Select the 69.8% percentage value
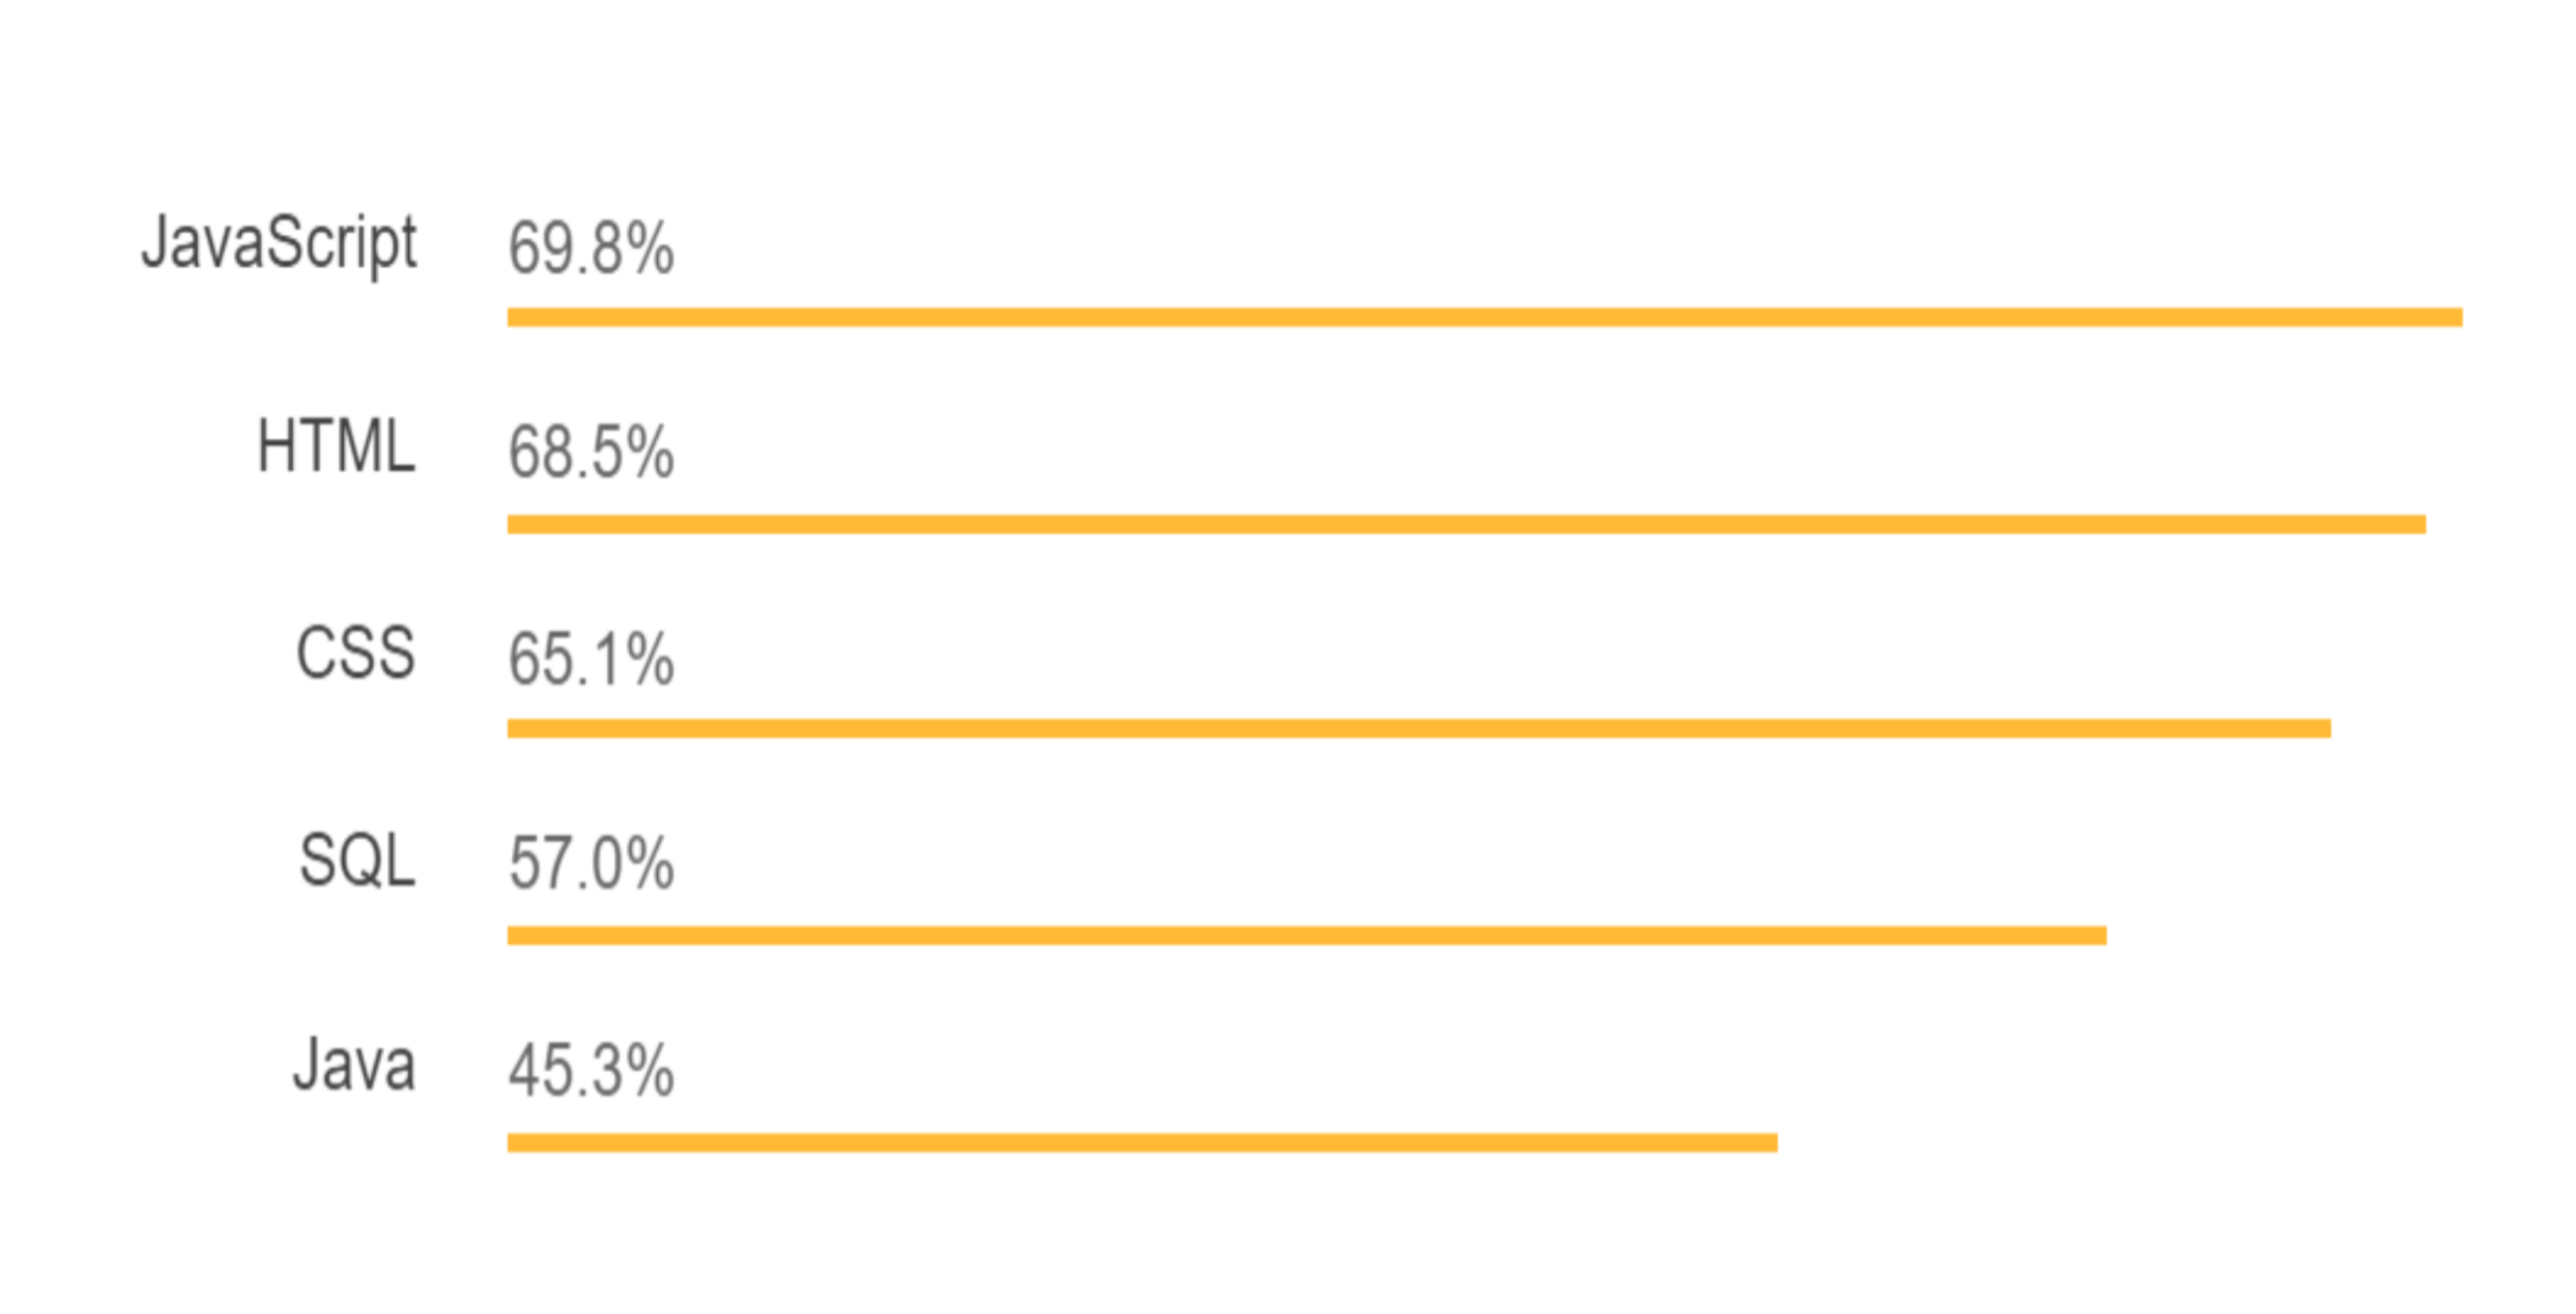Image resolution: width=2576 pixels, height=1314 pixels. 591,248
